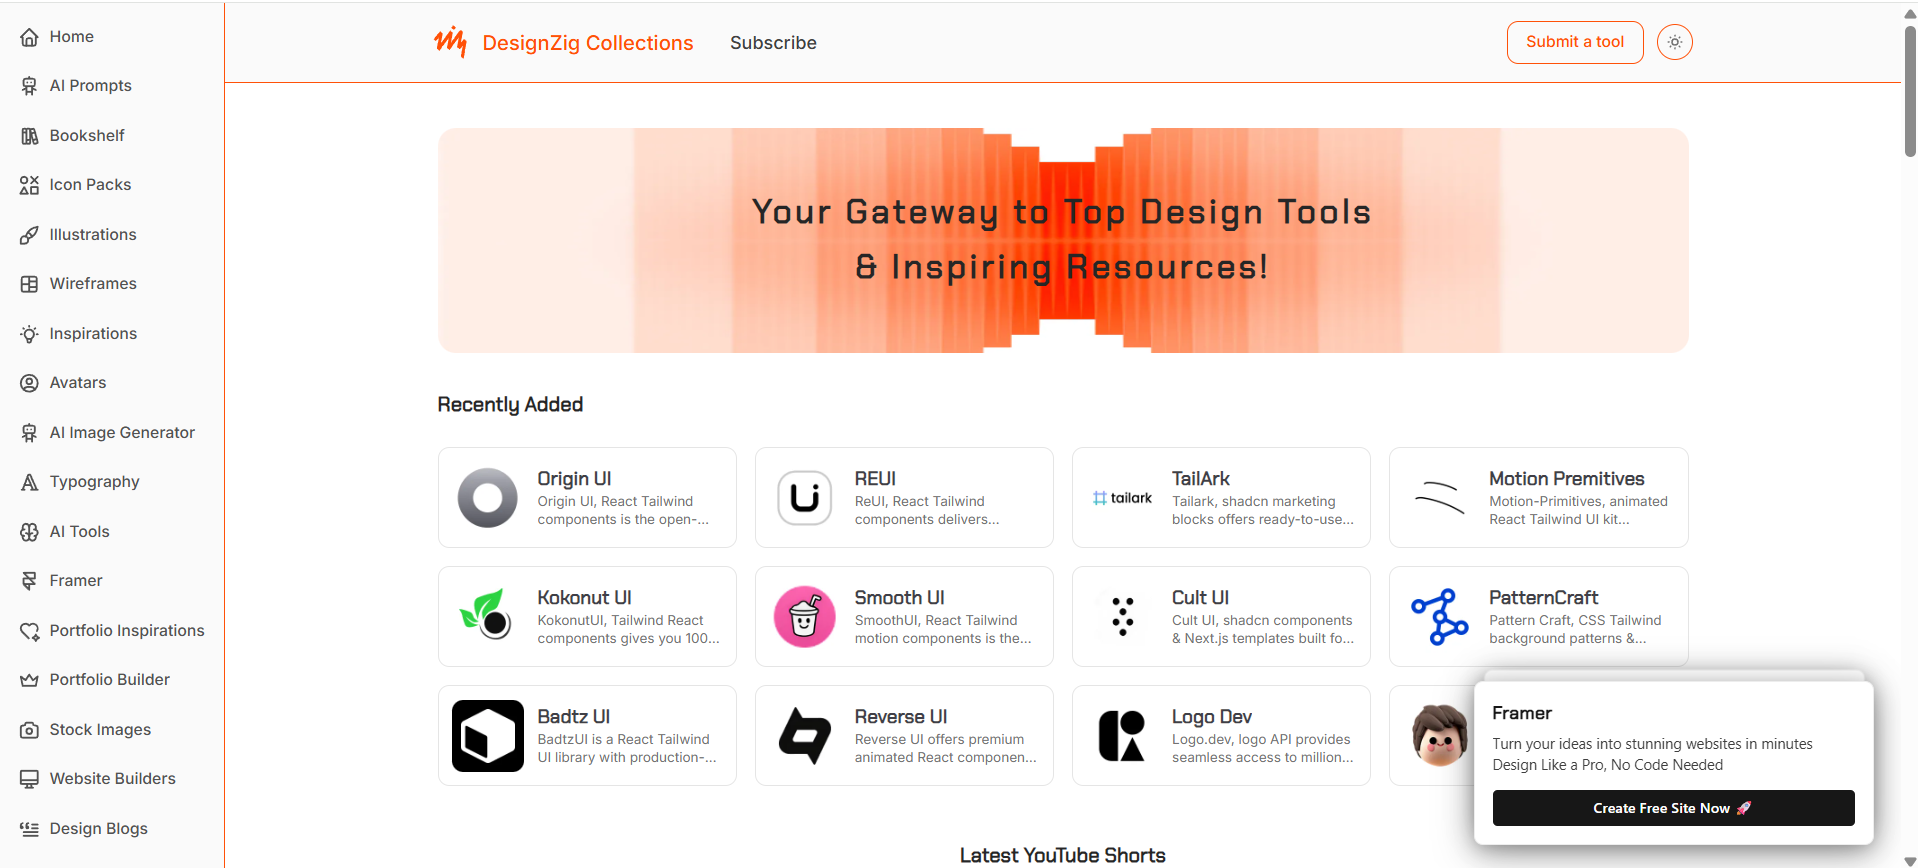The width and height of the screenshot is (1918, 868).
Task: Click the tailark logo image
Action: coord(1122,498)
